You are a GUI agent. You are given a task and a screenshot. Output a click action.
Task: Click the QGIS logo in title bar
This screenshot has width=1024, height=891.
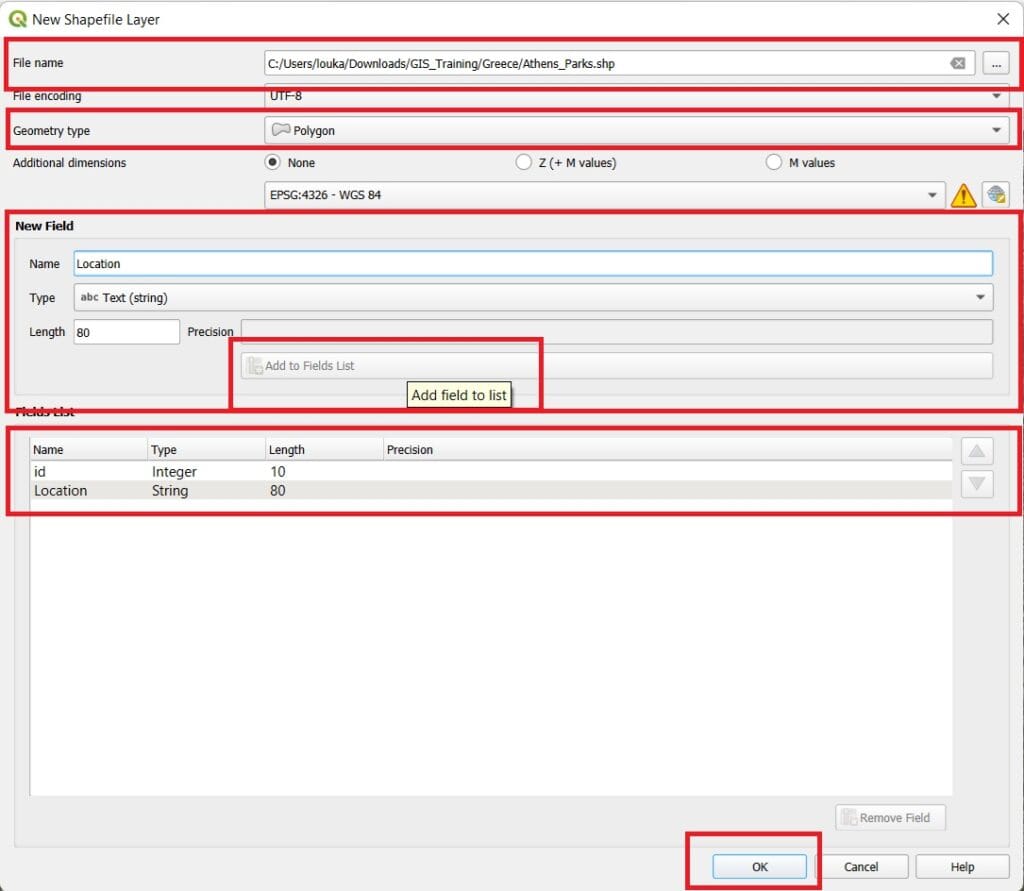click(x=18, y=19)
